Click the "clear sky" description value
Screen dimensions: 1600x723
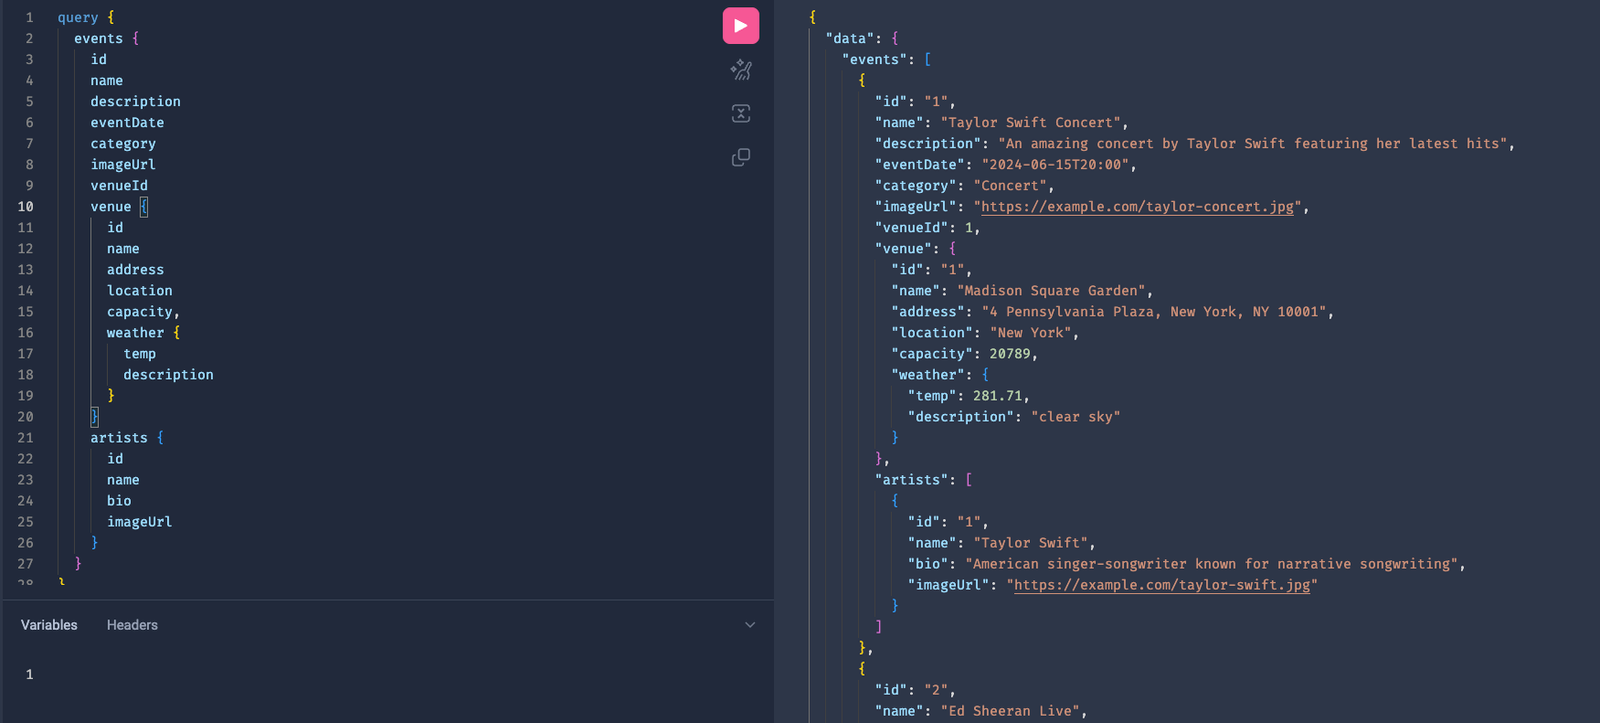[x=1075, y=417]
